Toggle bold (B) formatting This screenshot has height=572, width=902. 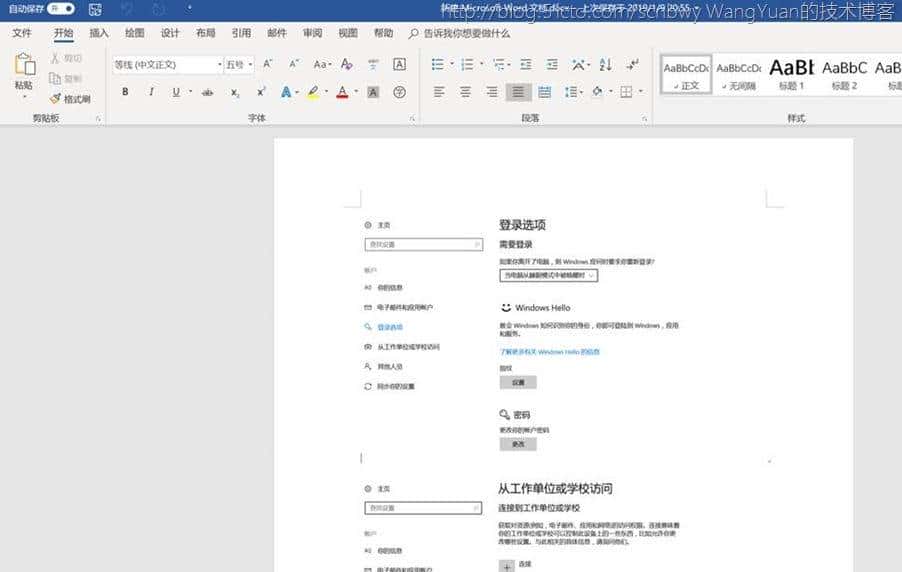125,91
